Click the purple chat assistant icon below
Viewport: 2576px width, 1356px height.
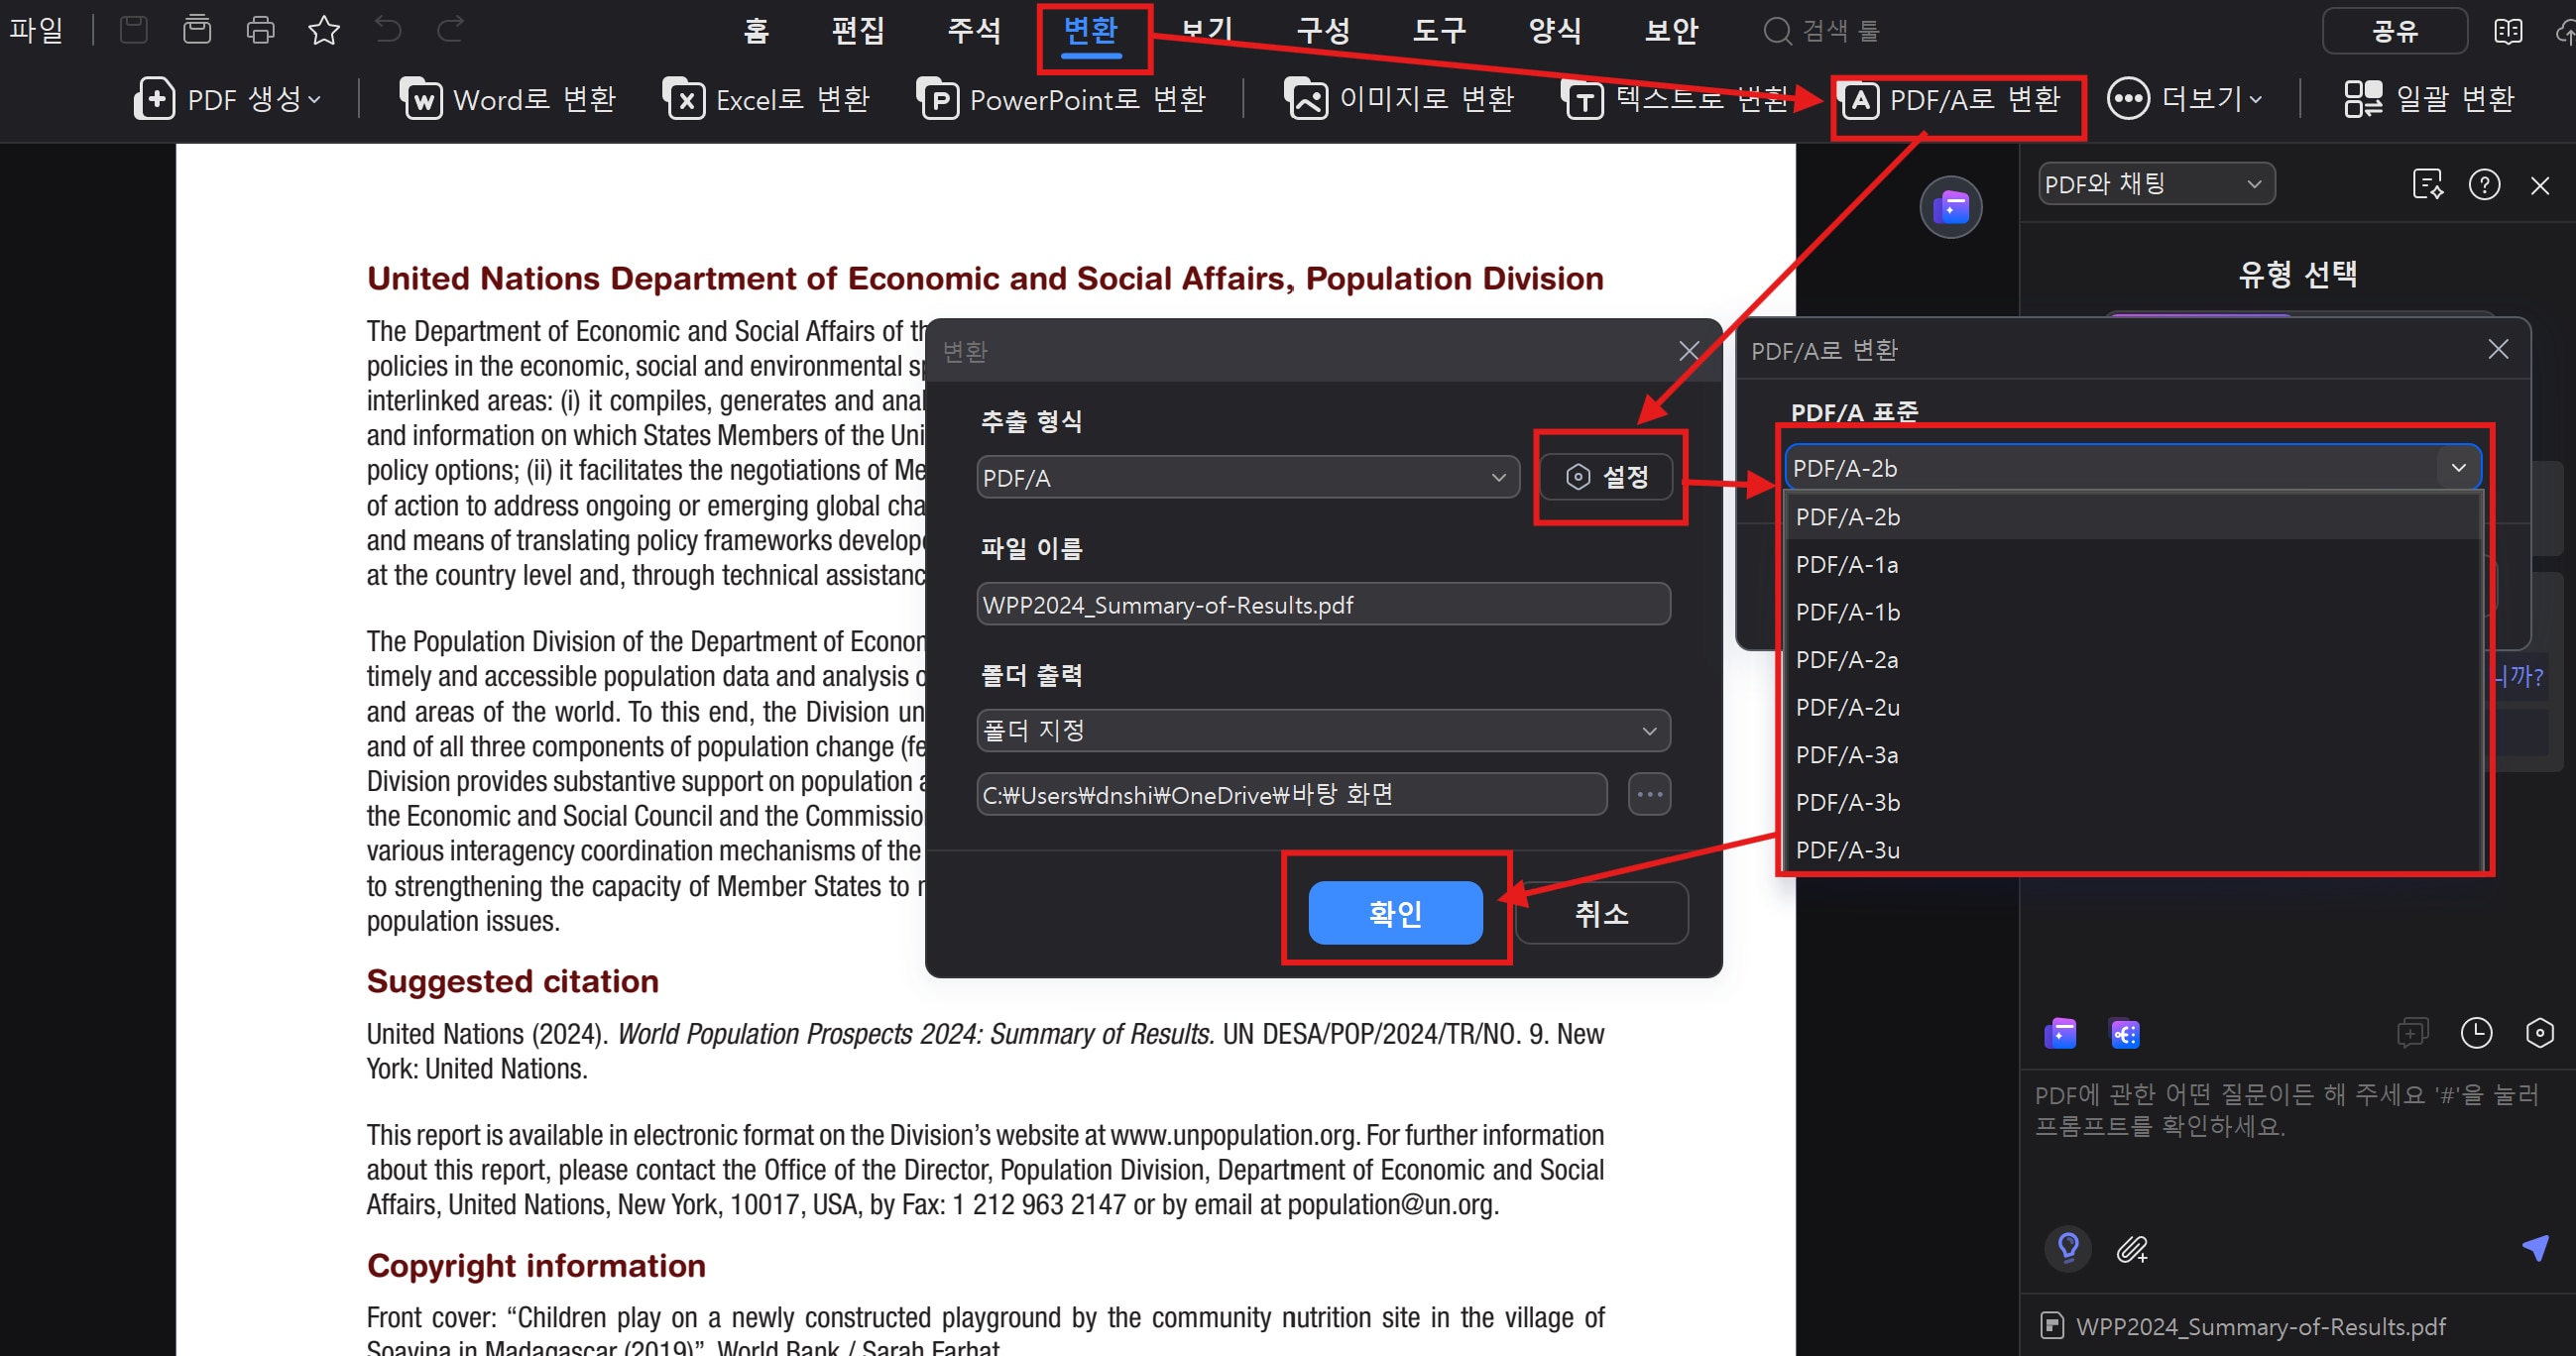point(2060,1033)
